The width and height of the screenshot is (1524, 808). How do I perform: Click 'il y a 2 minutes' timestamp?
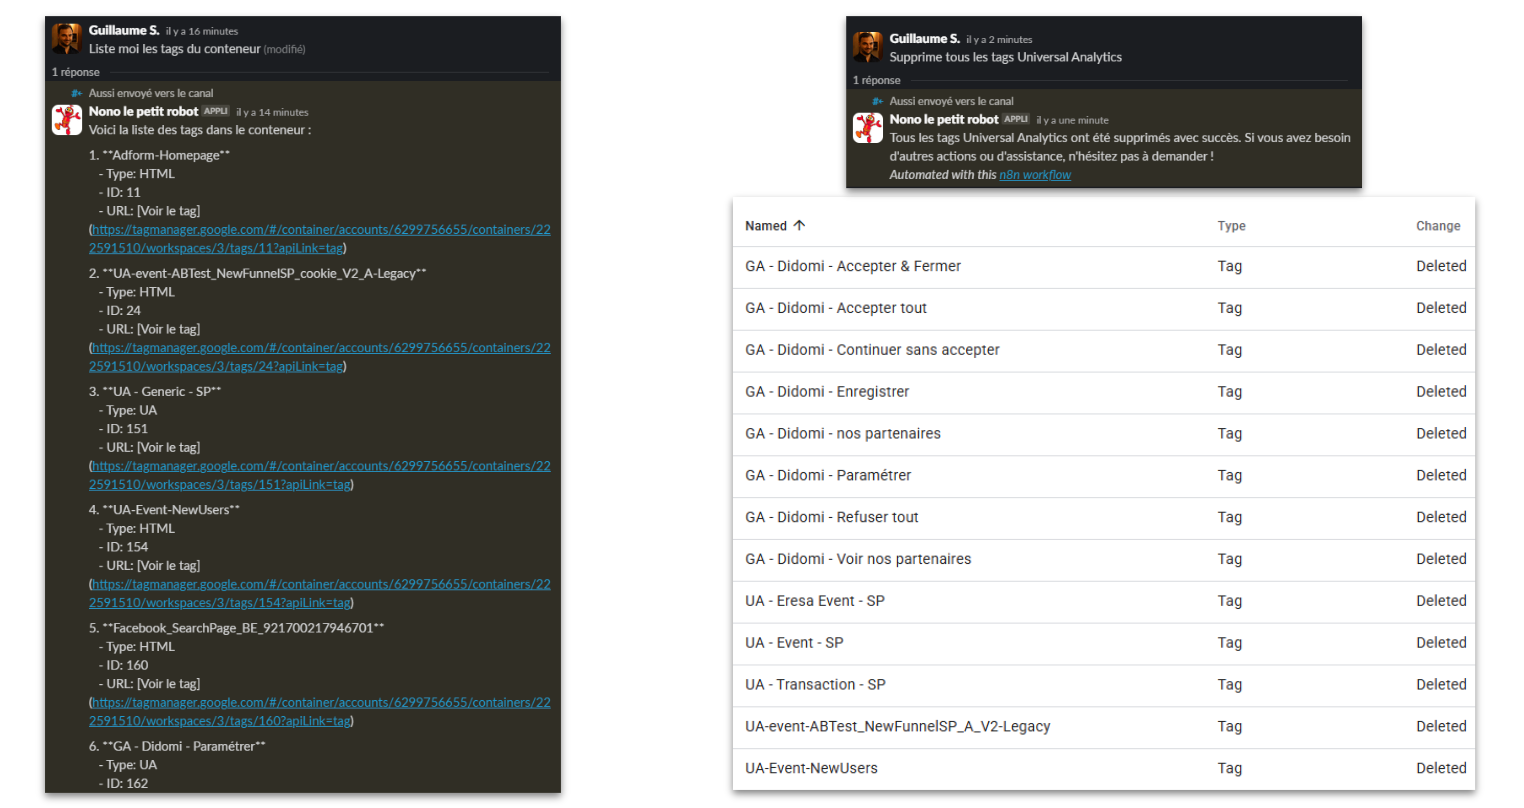999,39
